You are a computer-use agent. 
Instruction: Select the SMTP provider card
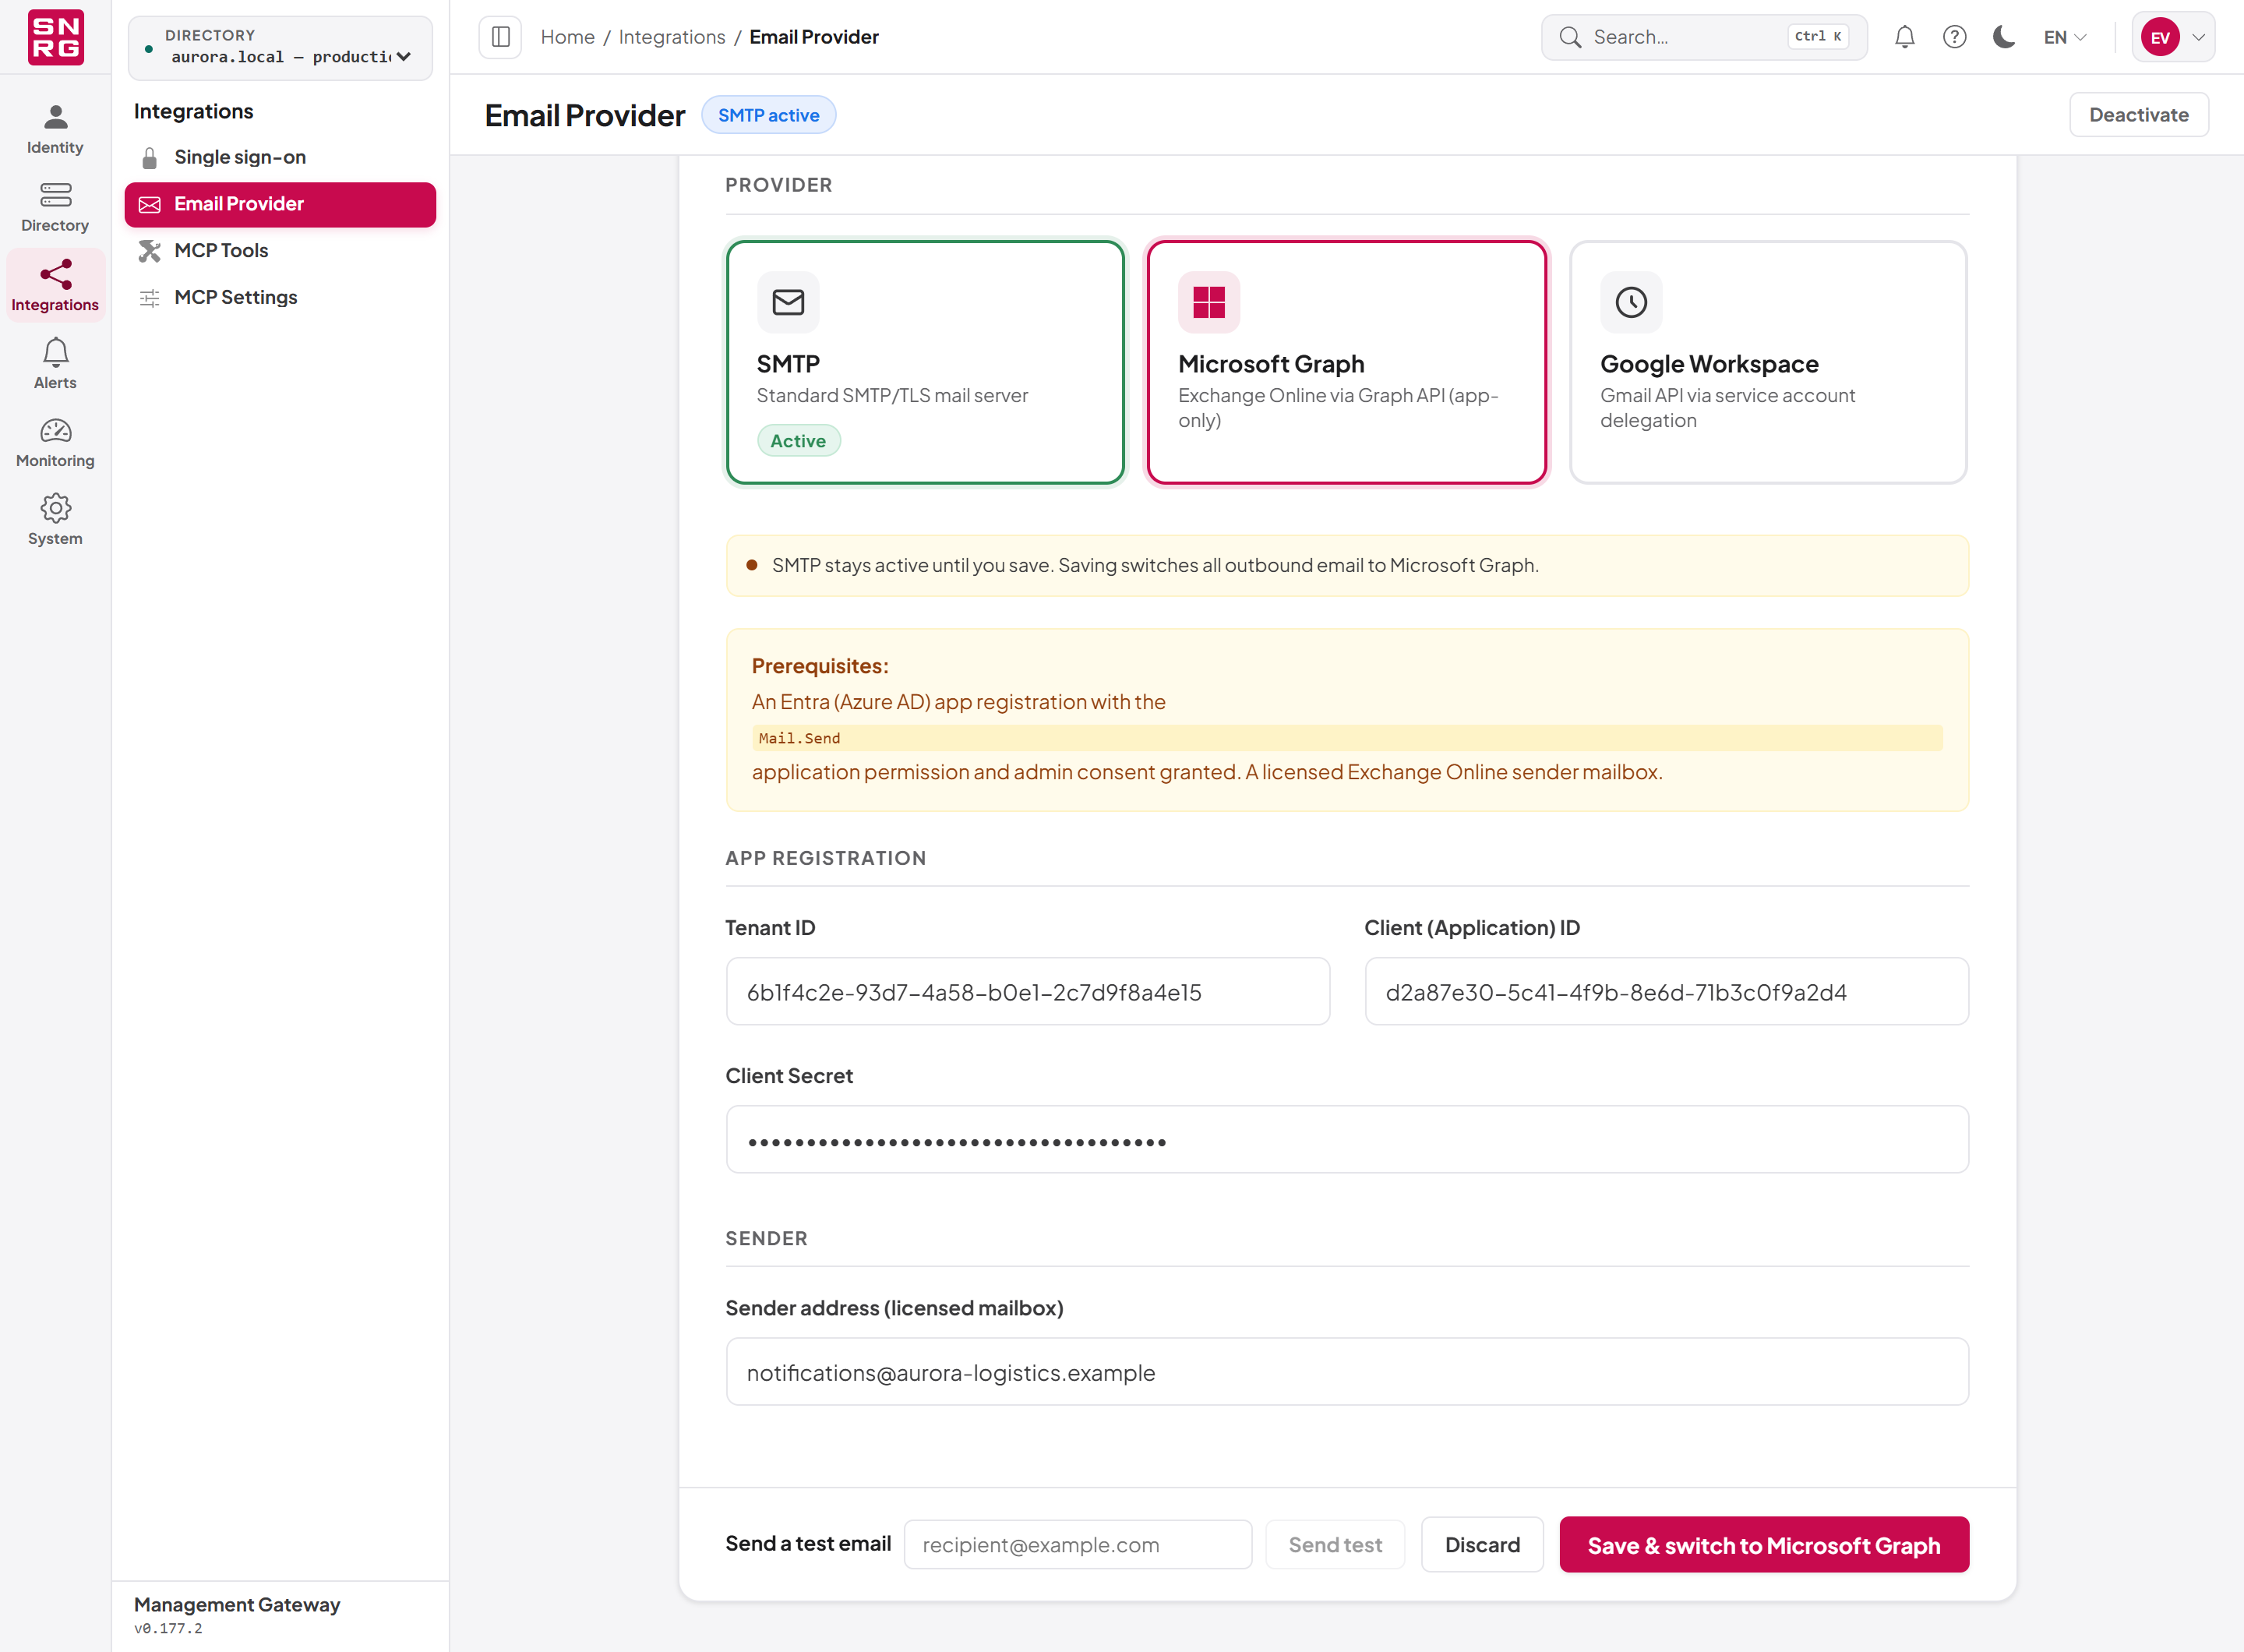pyautogui.click(x=925, y=362)
